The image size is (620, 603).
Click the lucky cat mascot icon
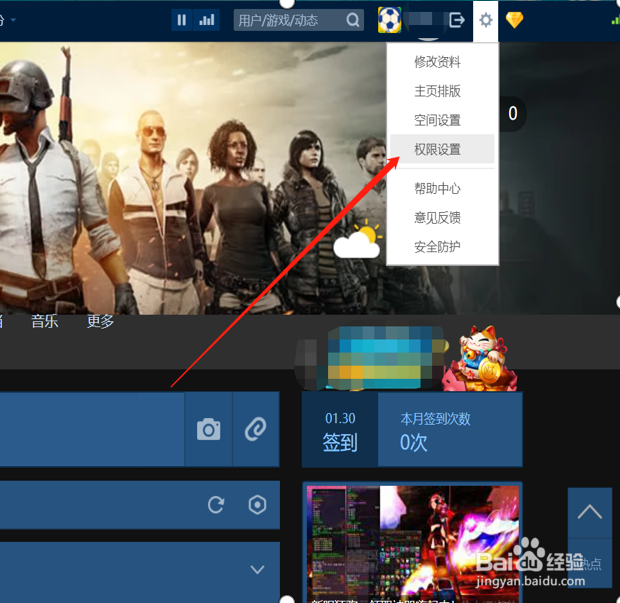[x=480, y=358]
